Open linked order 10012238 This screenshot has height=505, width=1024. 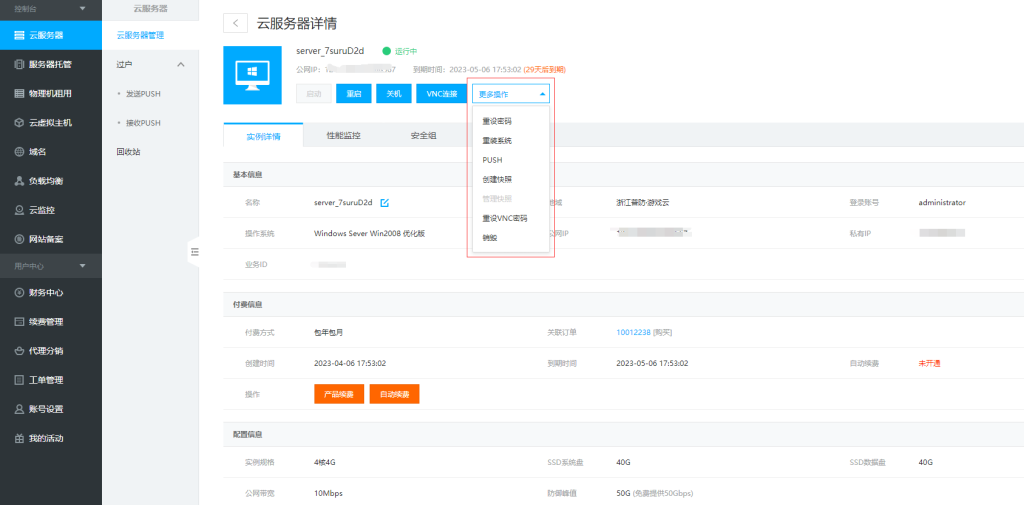(634, 332)
